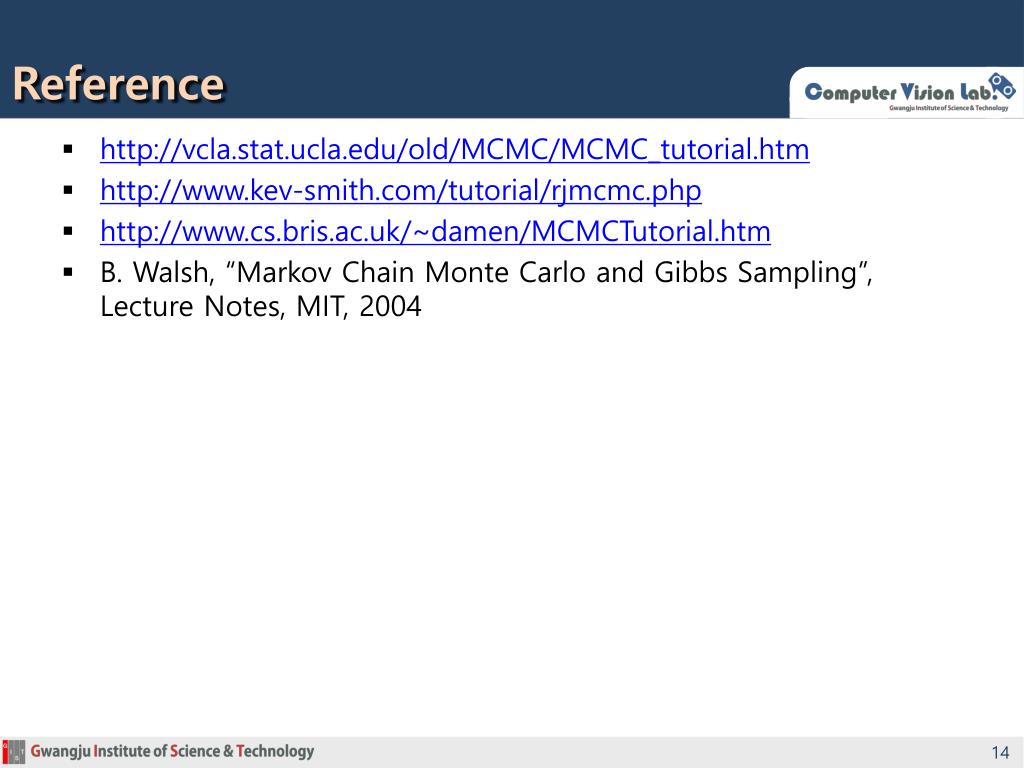Click the slide number 14

1000,753
